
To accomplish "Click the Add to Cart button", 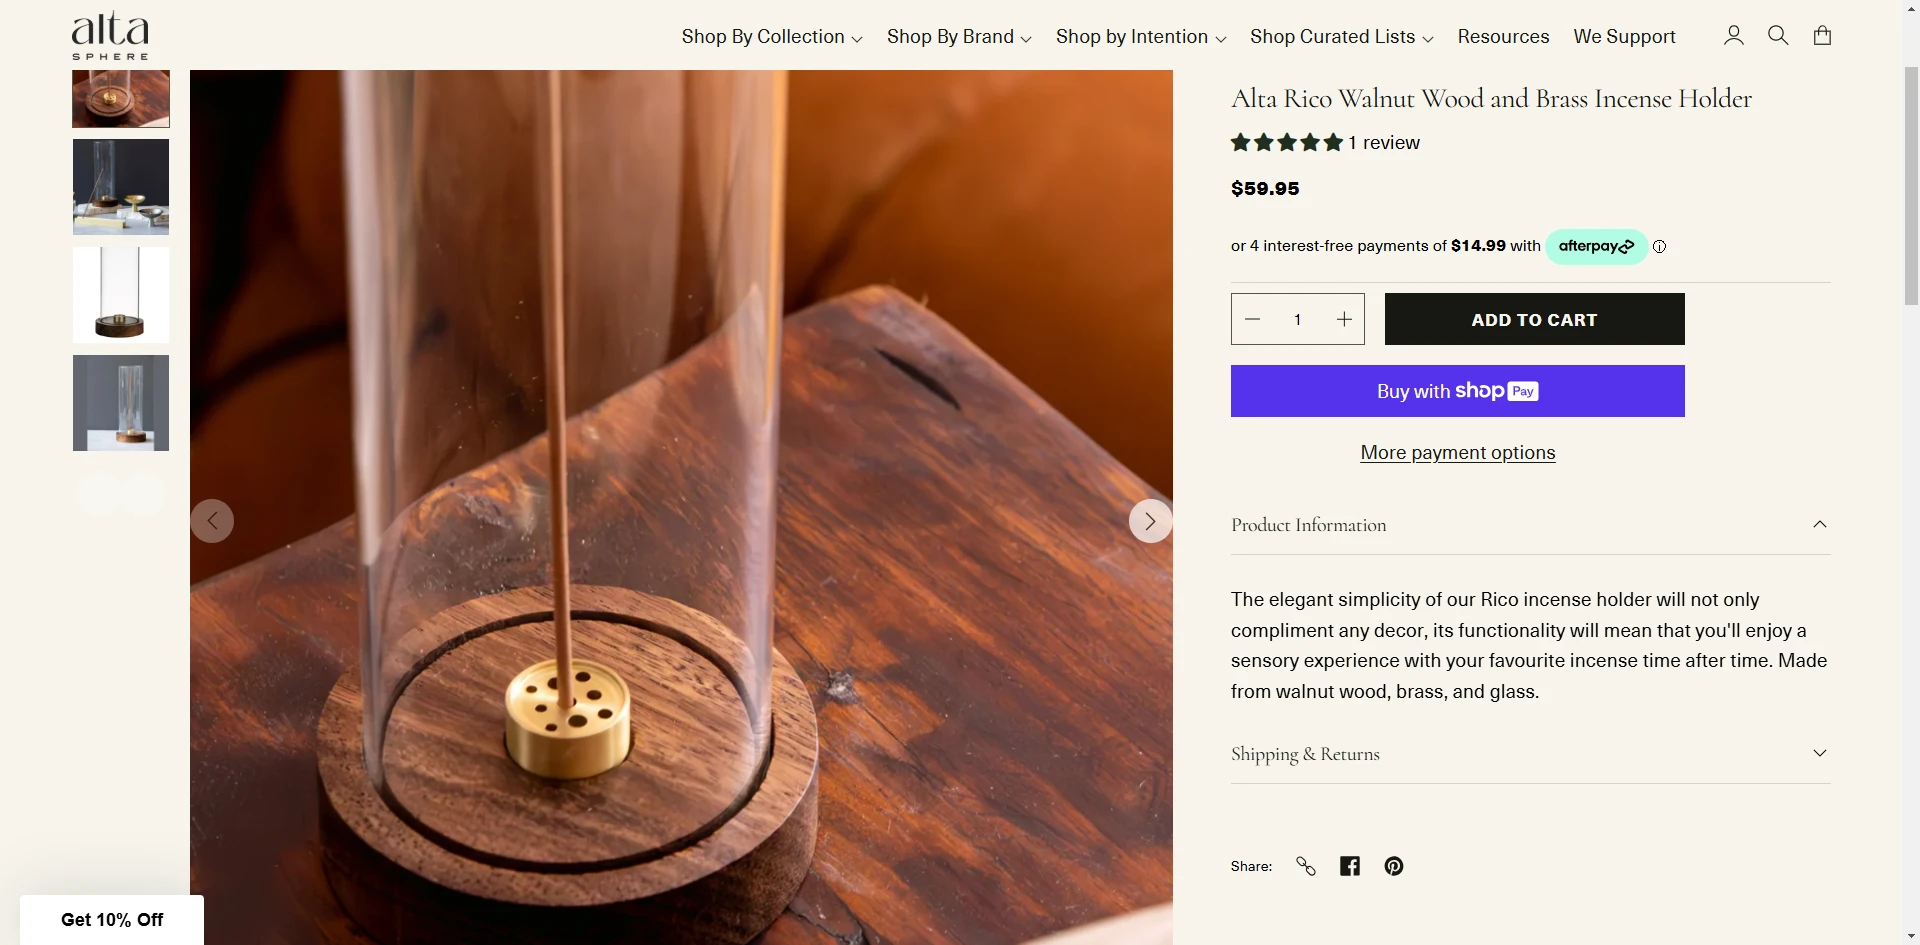I will tap(1533, 319).
